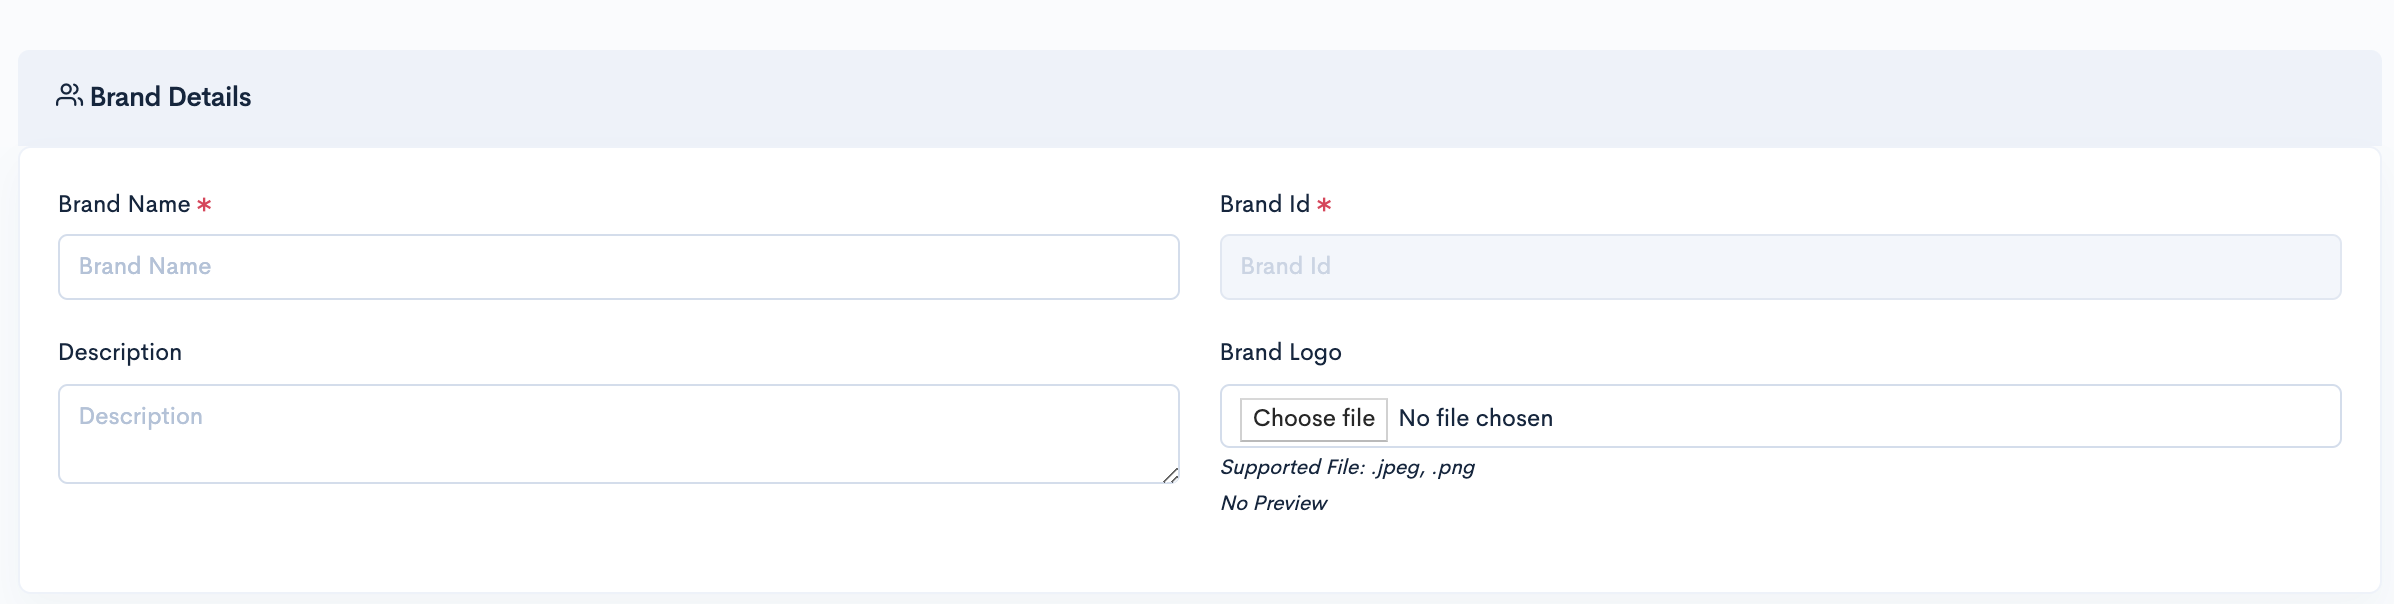Click the Description textarea resize handle

tap(1170, 476)
